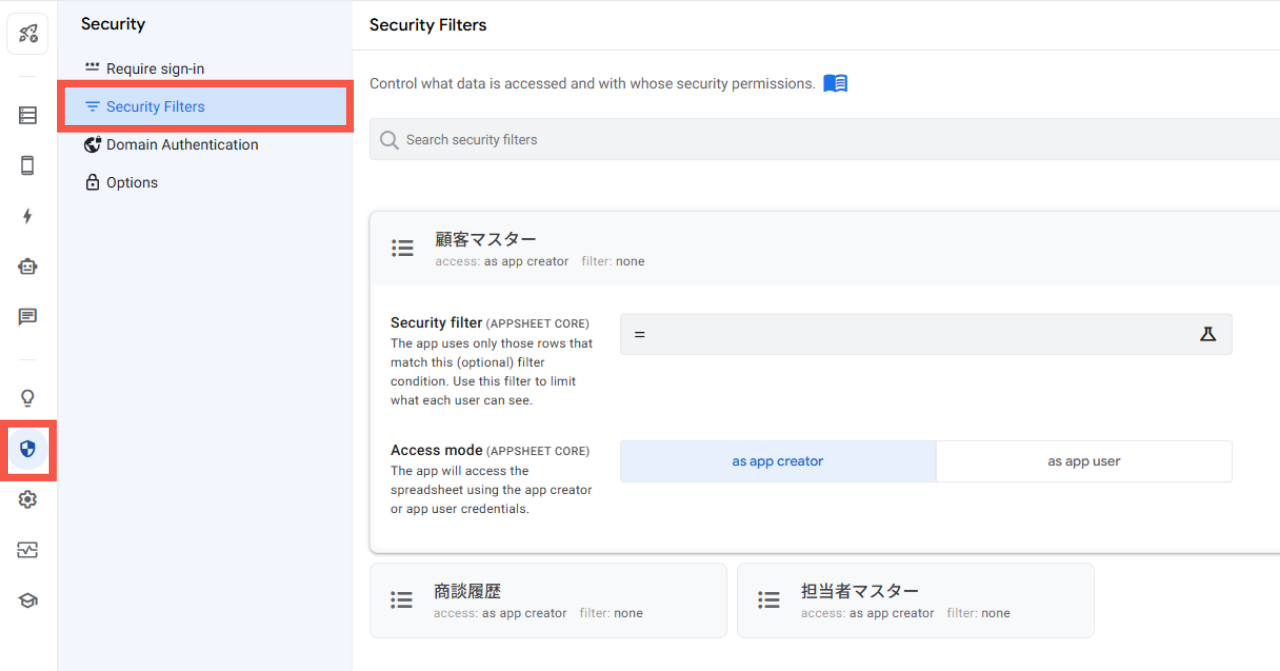Click the security filter search field
The image size is (1280, 671).
(x=700, y=138)
